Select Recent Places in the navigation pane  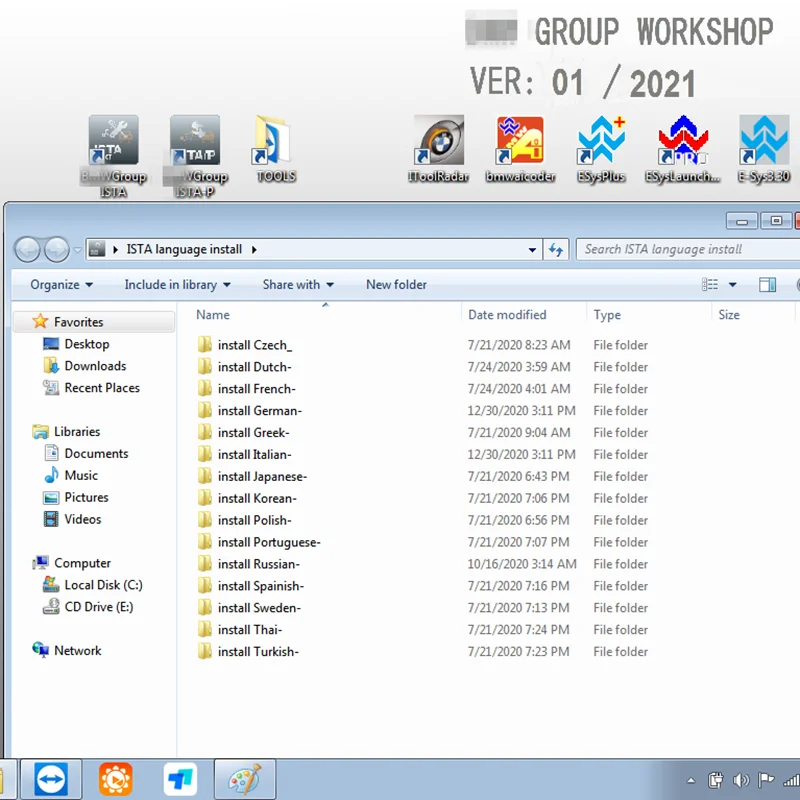pyautogui.click(x=102, y=388)
